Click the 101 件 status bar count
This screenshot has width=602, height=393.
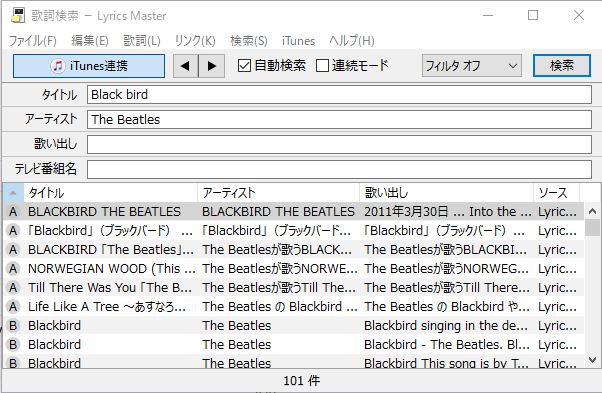pyautogui.click(x=301, y=381)
